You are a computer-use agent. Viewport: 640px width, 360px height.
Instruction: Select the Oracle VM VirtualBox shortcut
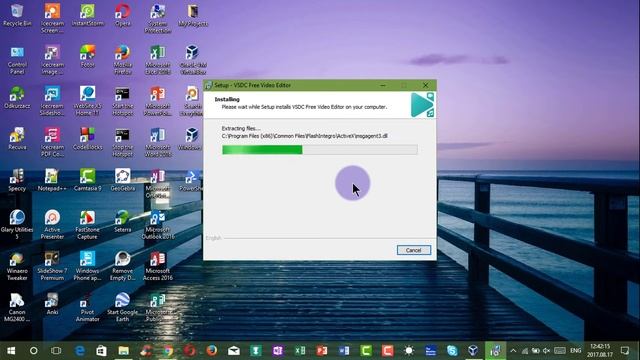[193, 60]
